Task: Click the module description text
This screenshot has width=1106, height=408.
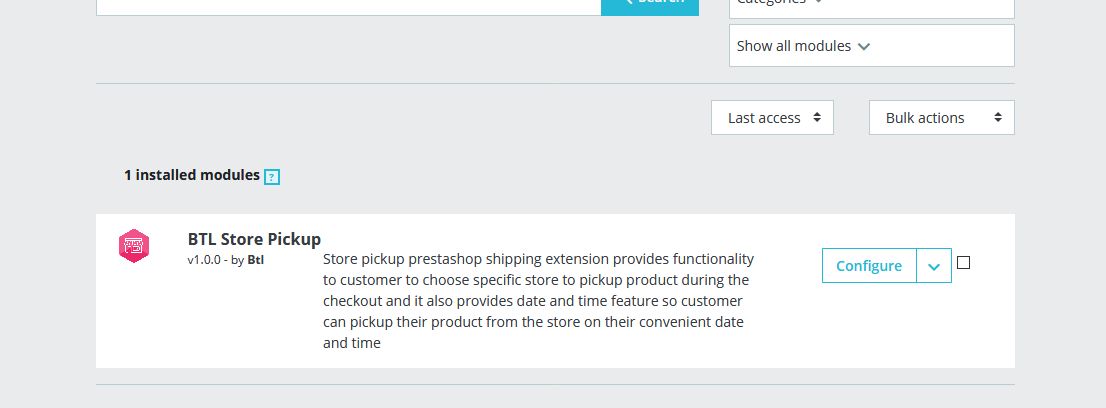Action: pos(538,301)
